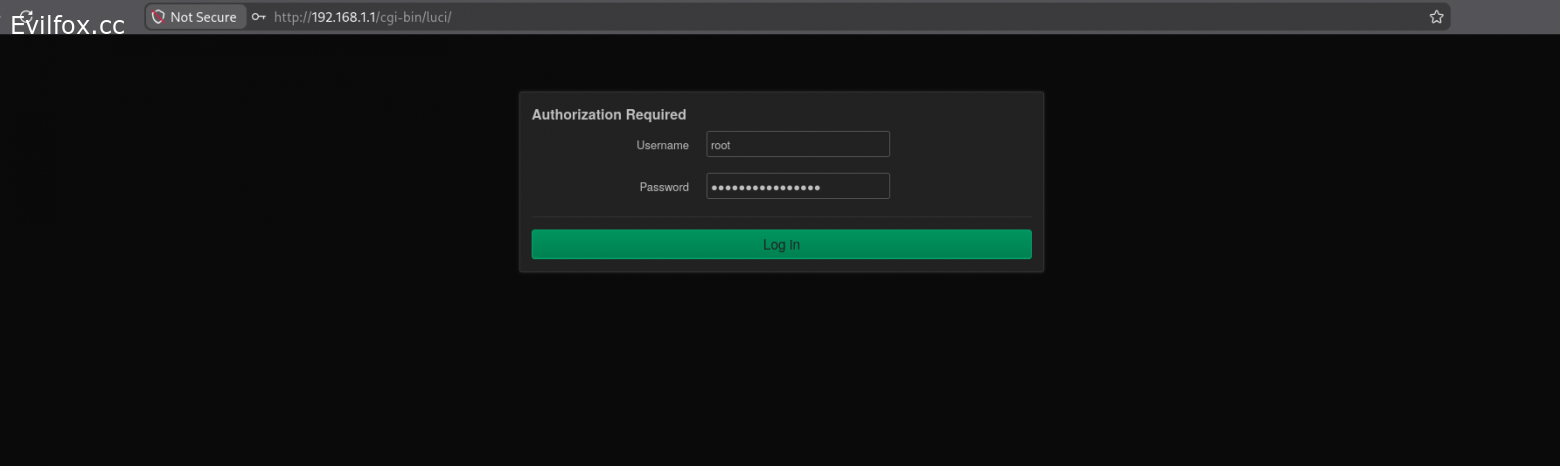Click the Username label text

point(662,146)
